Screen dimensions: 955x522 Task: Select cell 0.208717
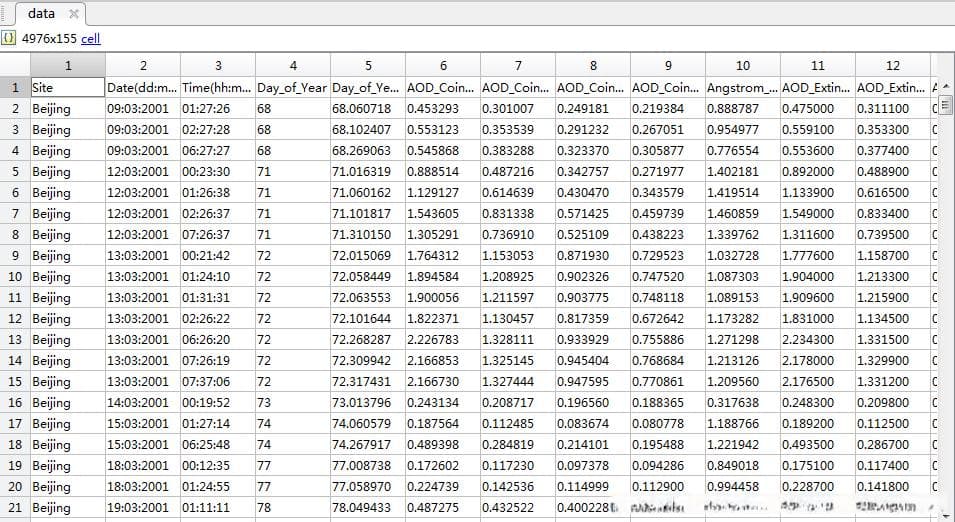pos(518,402)
